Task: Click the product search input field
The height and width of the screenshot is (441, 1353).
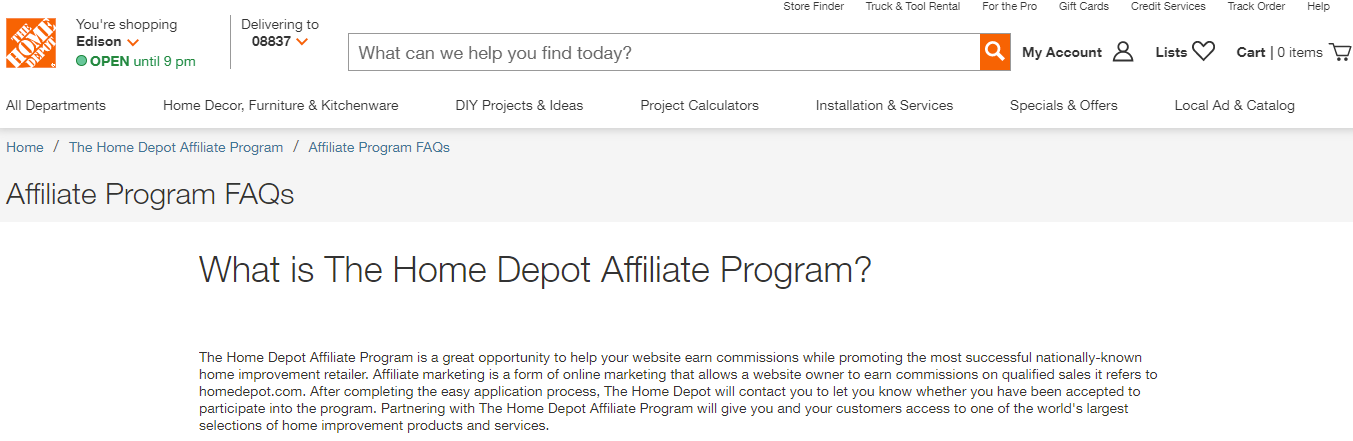Action: coord(663,52)
